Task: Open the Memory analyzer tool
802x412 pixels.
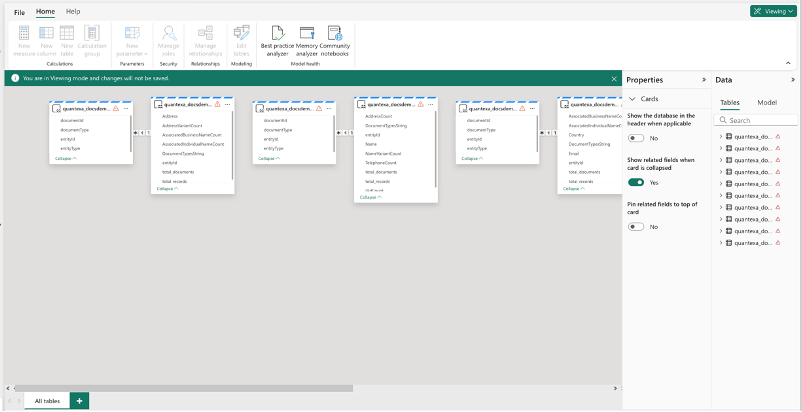Action: coord(307,34)
